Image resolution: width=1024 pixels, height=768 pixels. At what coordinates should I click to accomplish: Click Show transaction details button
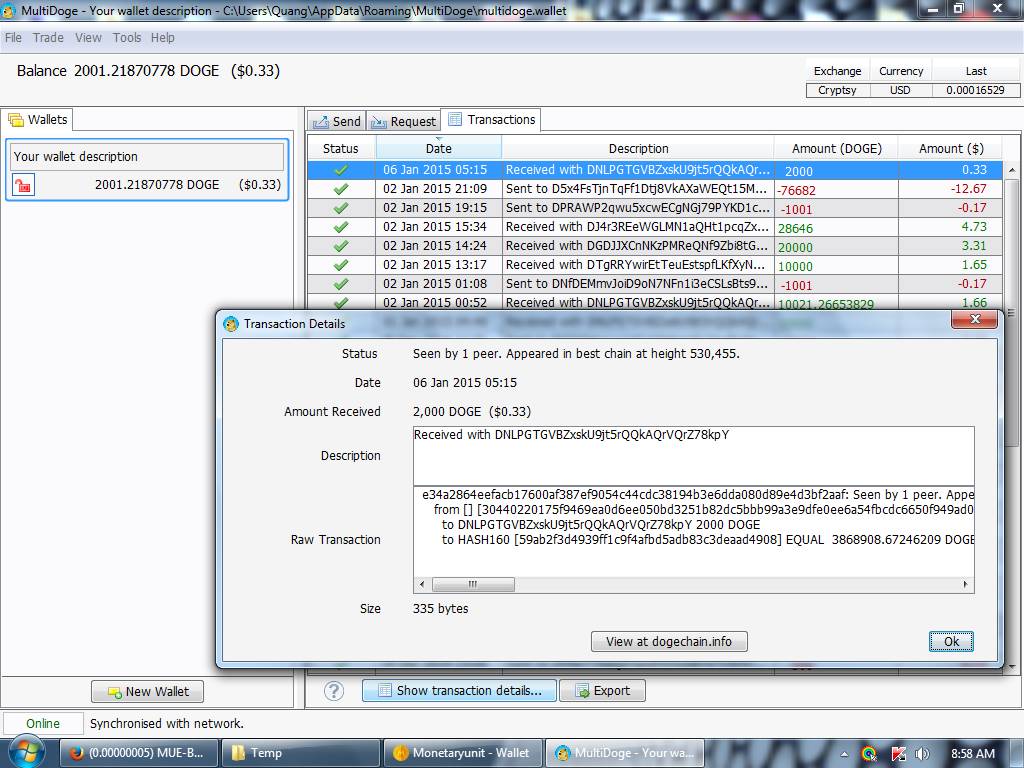pyautogui.click(x=459, y=691)
